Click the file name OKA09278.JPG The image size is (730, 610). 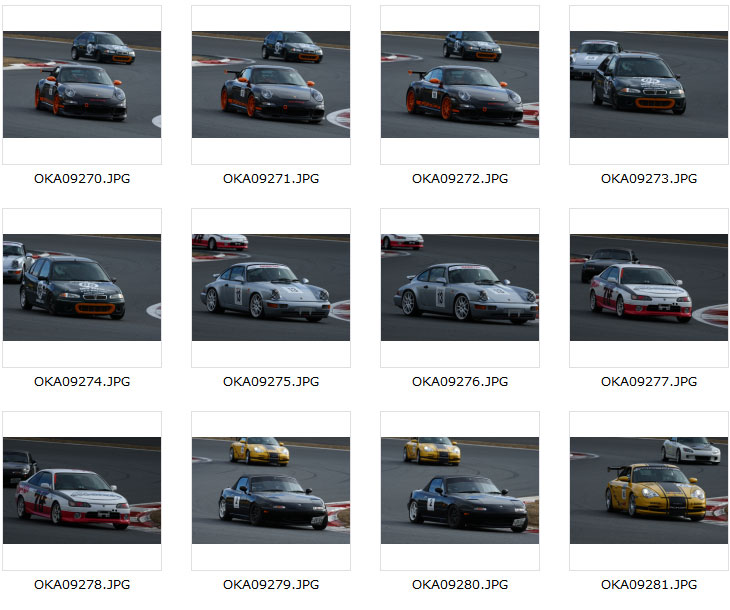click(x=82, y=585)
